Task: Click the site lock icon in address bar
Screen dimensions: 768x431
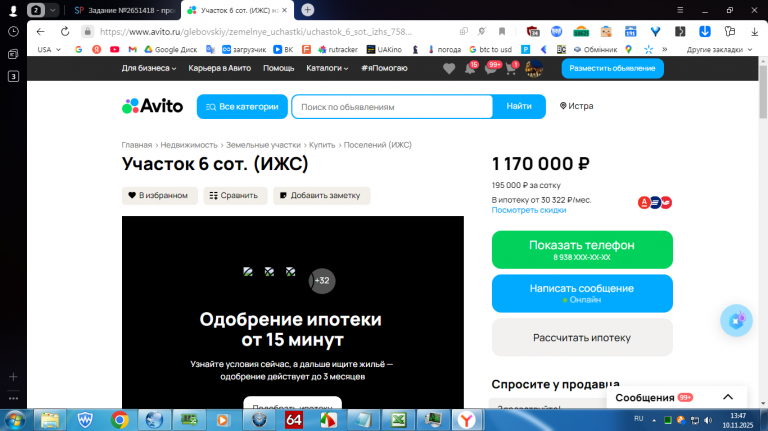Action: [x=87, y=31]
